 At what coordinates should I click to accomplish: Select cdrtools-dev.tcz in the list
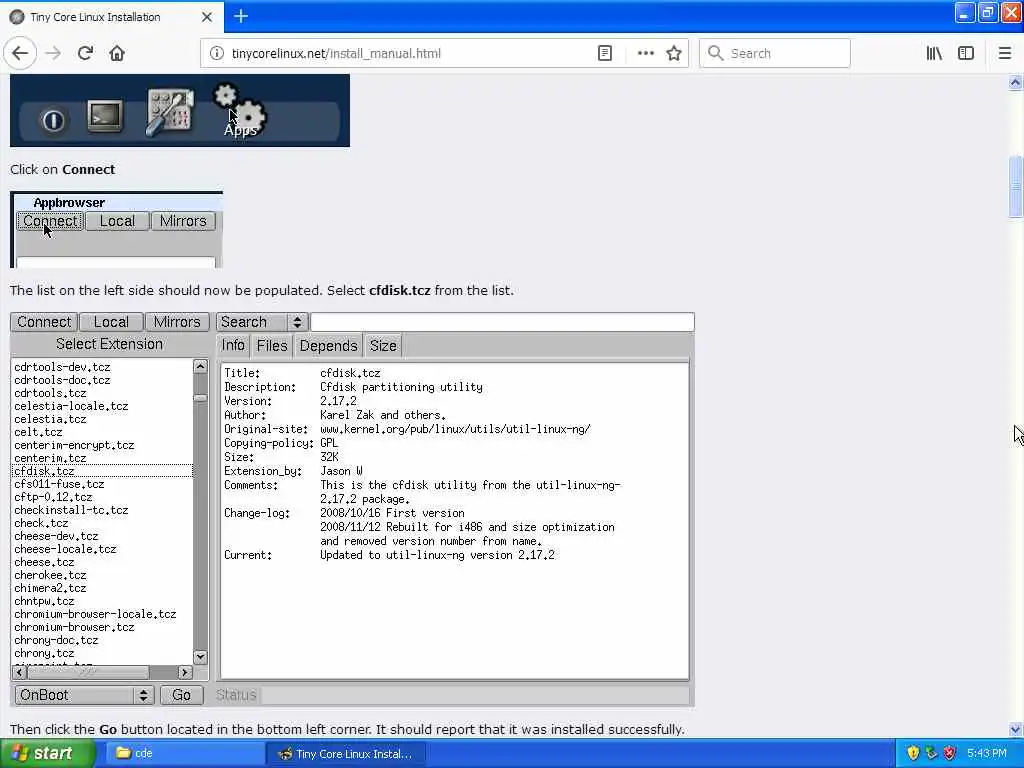click(x=103, y=367)
